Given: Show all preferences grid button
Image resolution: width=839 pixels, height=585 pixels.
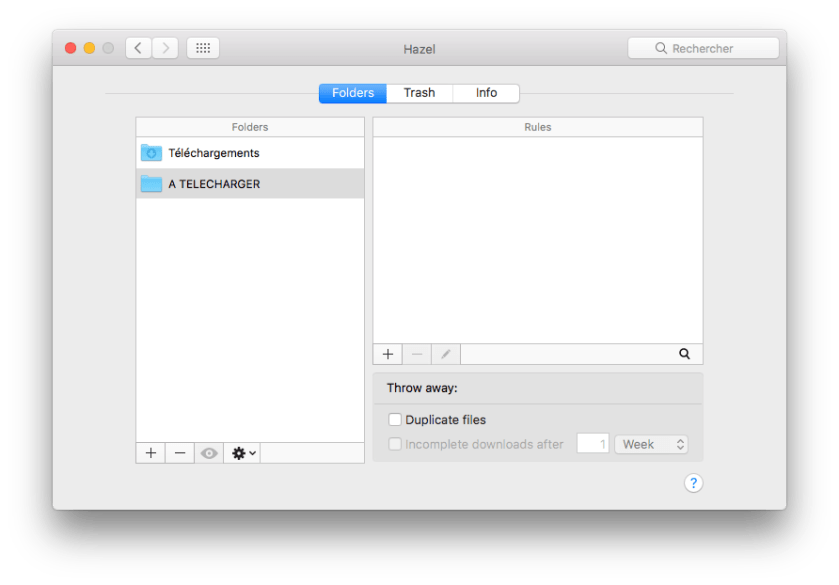Looking at the screenshot, I should [203, 48].
